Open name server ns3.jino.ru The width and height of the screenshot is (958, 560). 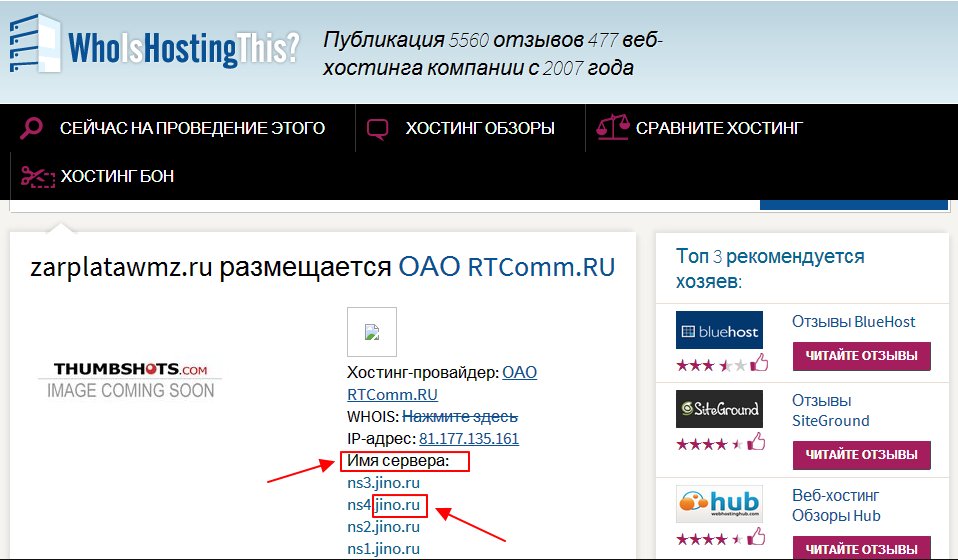click(x=383, y=483)
